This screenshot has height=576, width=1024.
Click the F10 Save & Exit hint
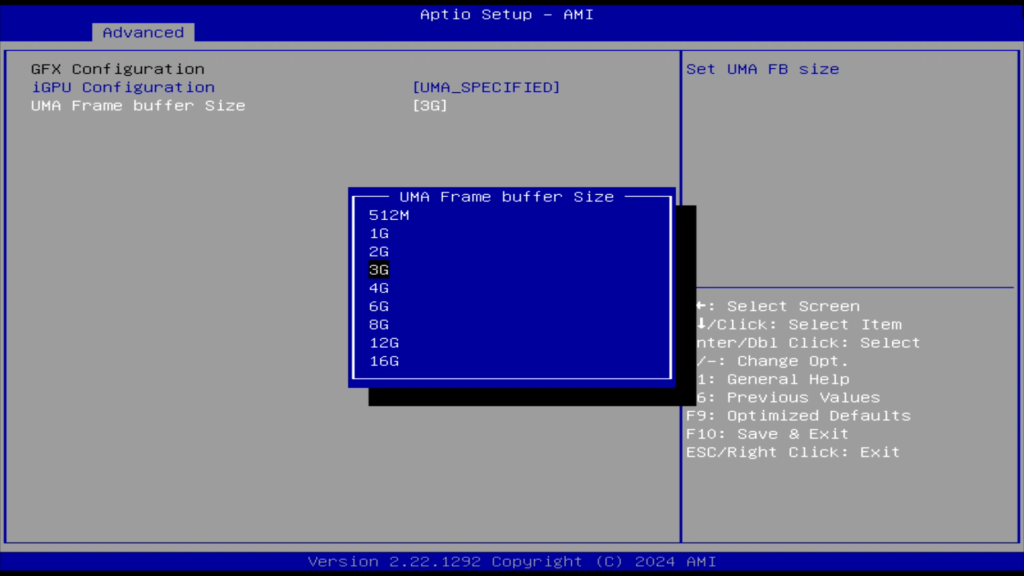tap(767, 434)
